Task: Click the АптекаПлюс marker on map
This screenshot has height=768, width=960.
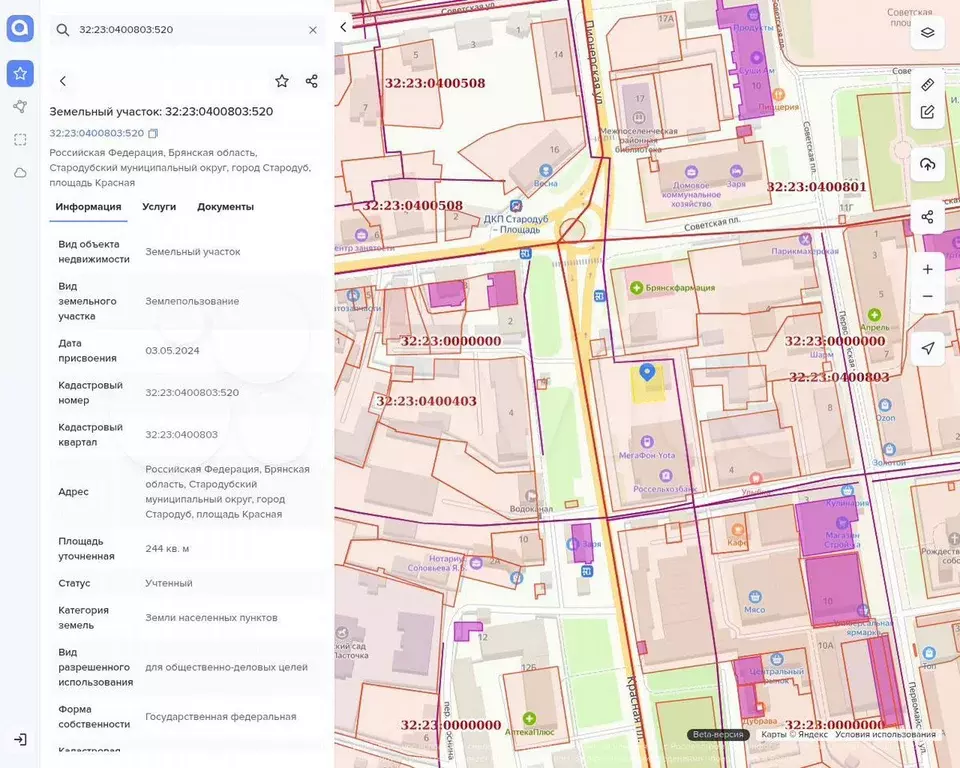Action: [530, 718]
